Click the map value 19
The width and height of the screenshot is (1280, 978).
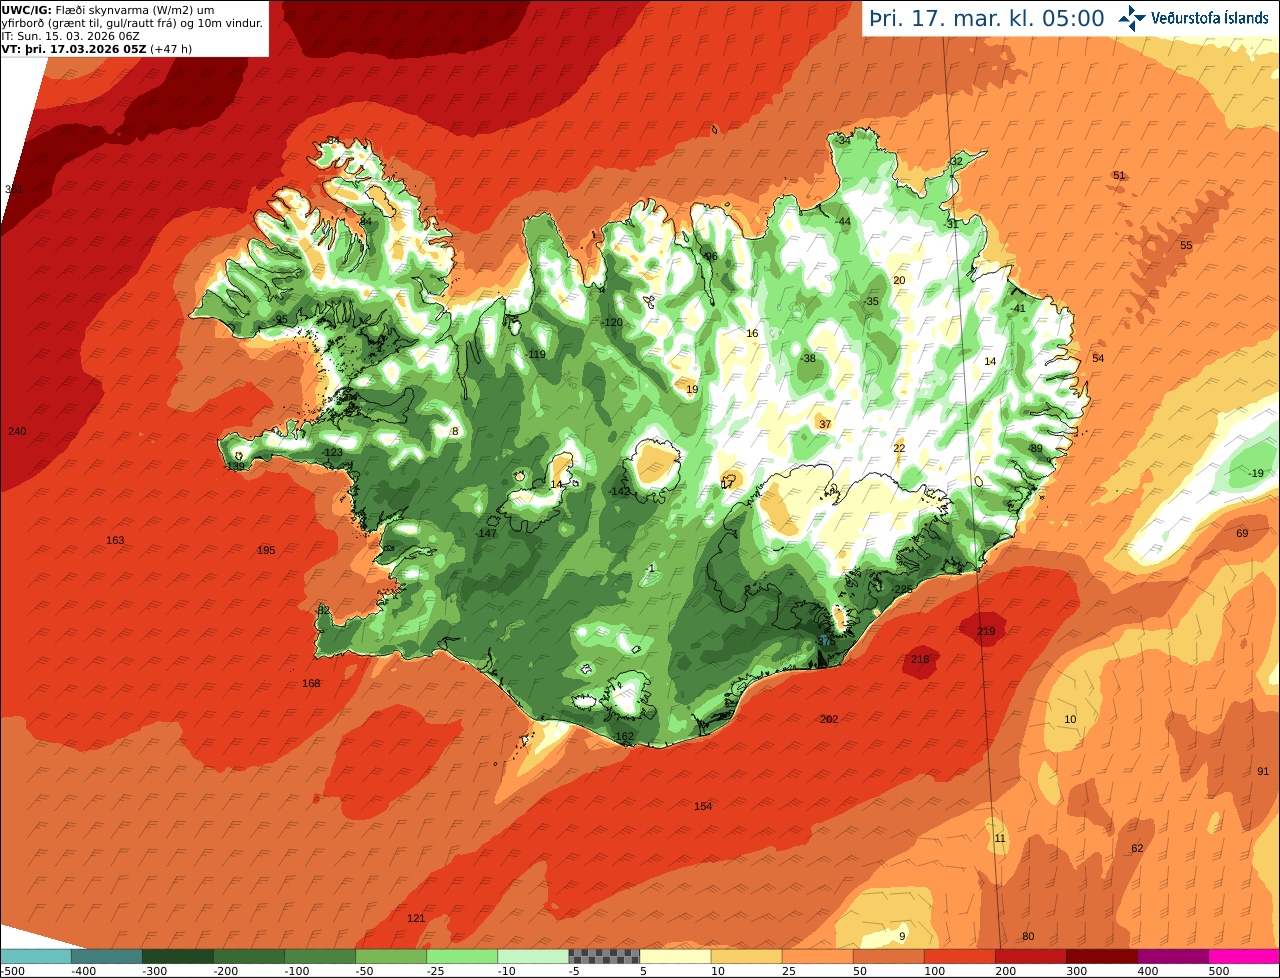point(692,389)
